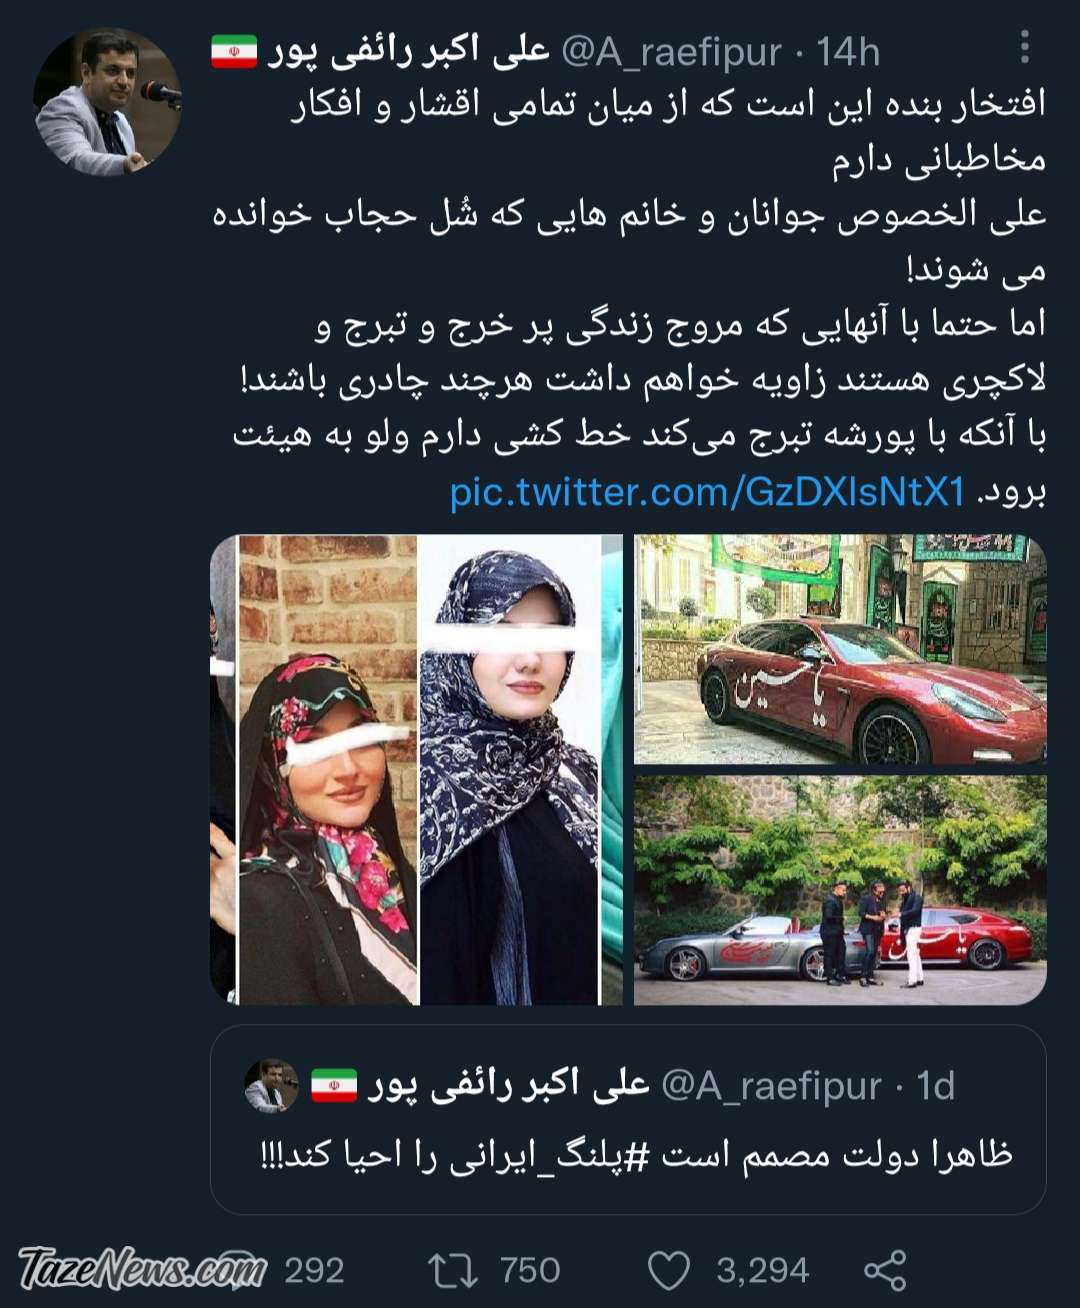Image resolution: width=1080 pixels, height=1308 pixels.
Task: Click the author display name علی اکبر رائفی پور
Action: coord(408,51)
